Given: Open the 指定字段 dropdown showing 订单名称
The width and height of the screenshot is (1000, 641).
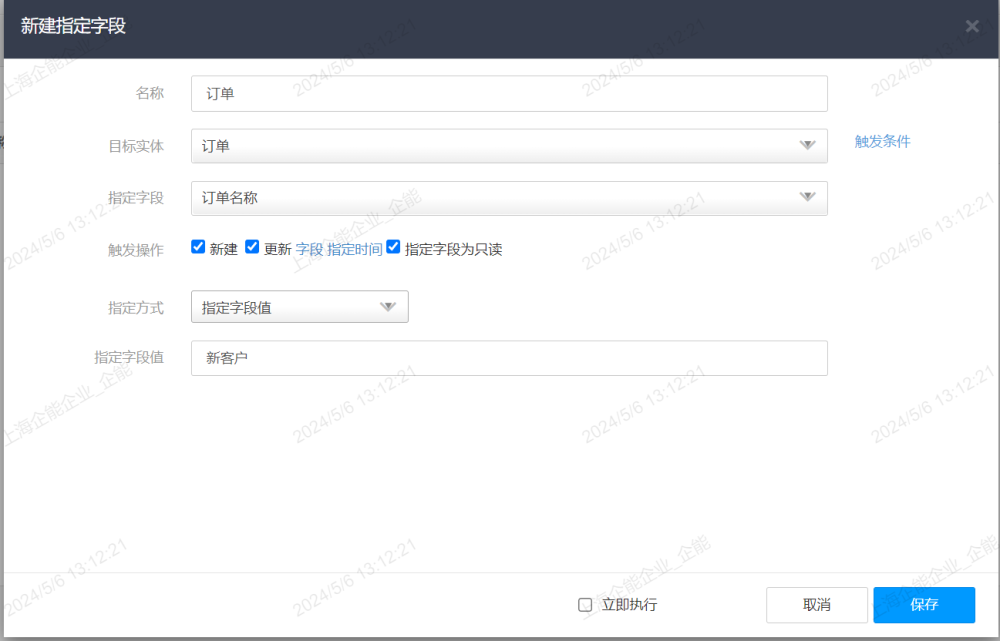Looking at the screenshot, I should (x=509, y=198).
